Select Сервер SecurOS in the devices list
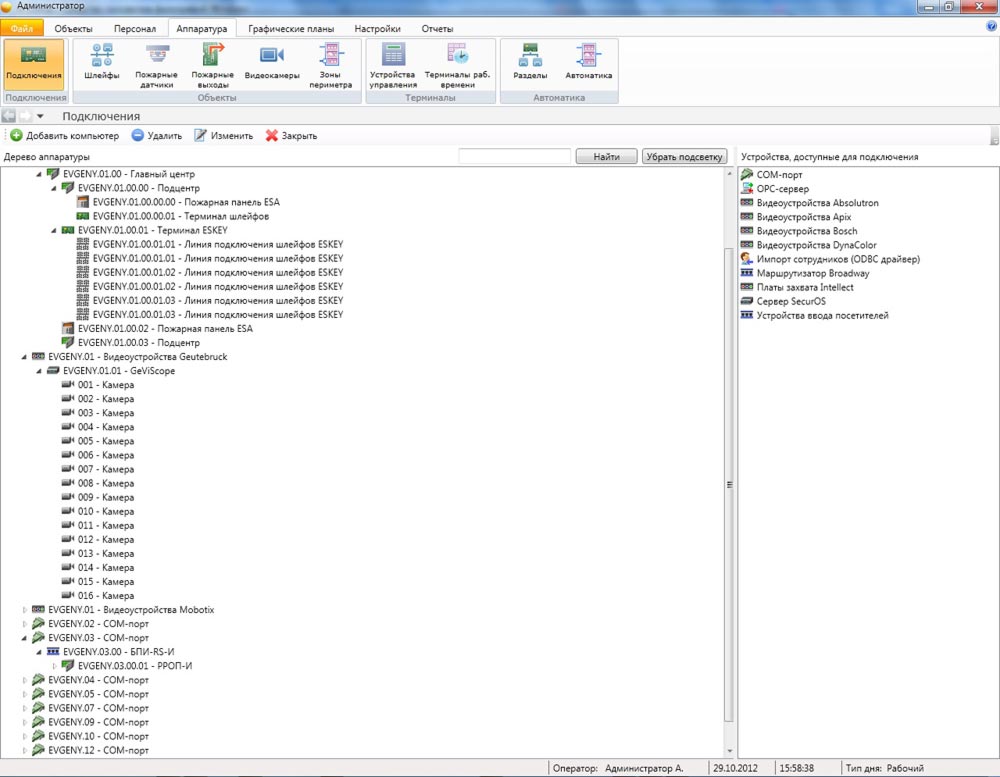Image resolution: width=1000 pixels, height=777 pixels. [791, 301]
